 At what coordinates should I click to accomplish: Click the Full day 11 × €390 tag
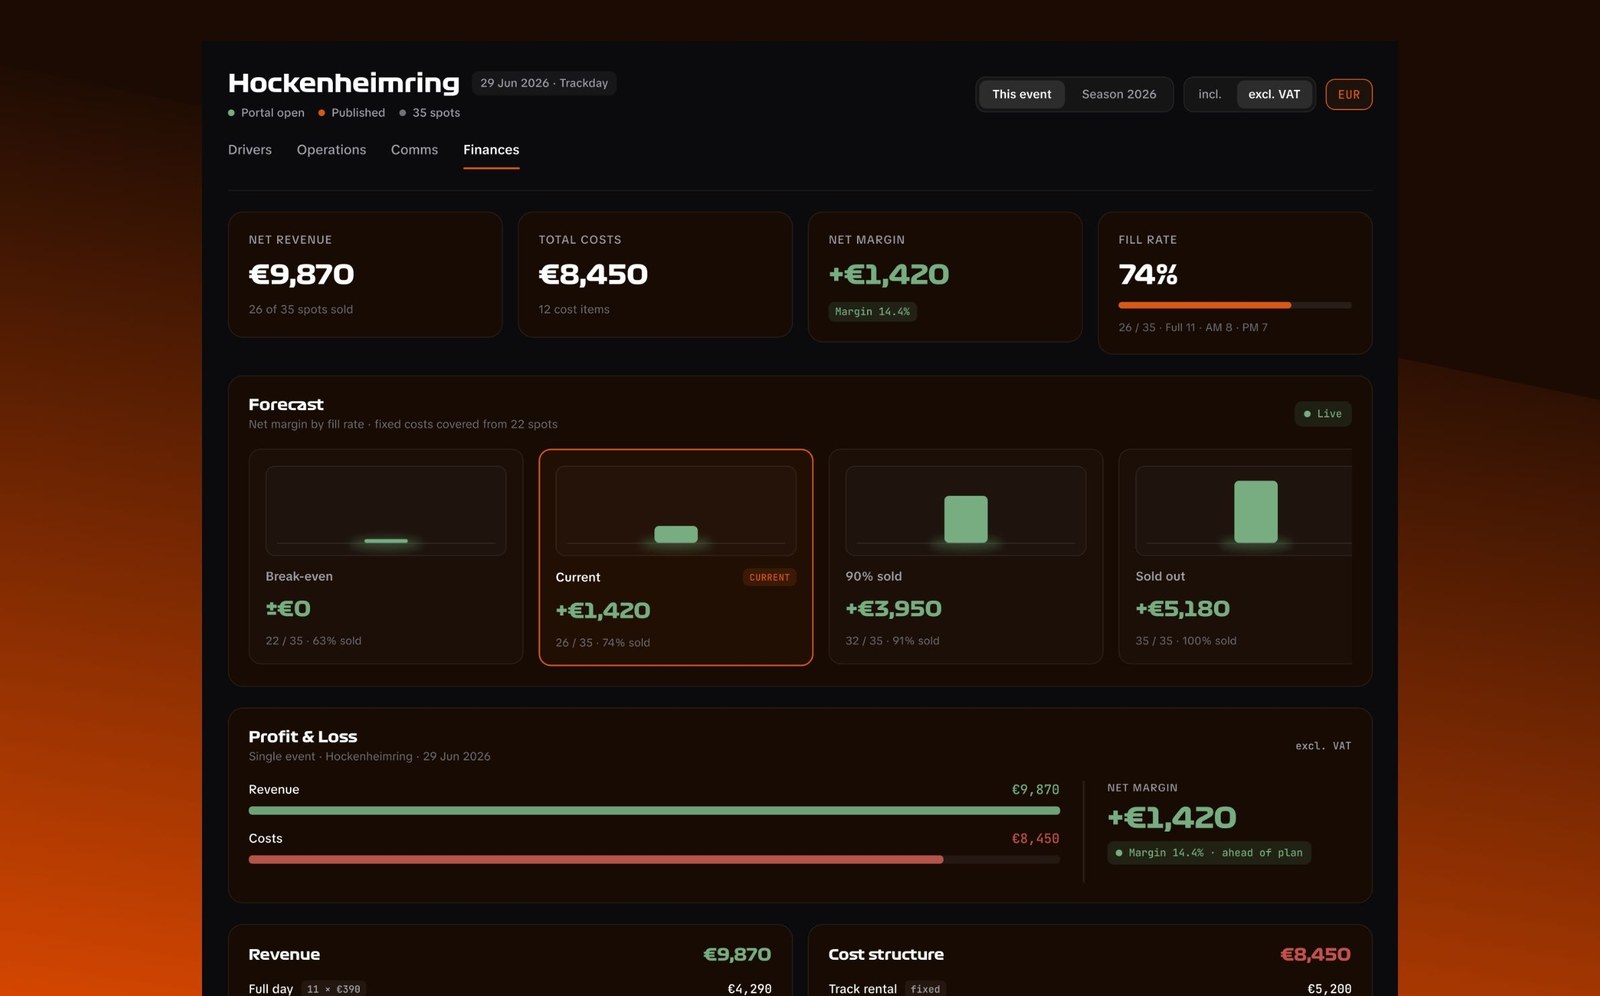pos(333,989)
